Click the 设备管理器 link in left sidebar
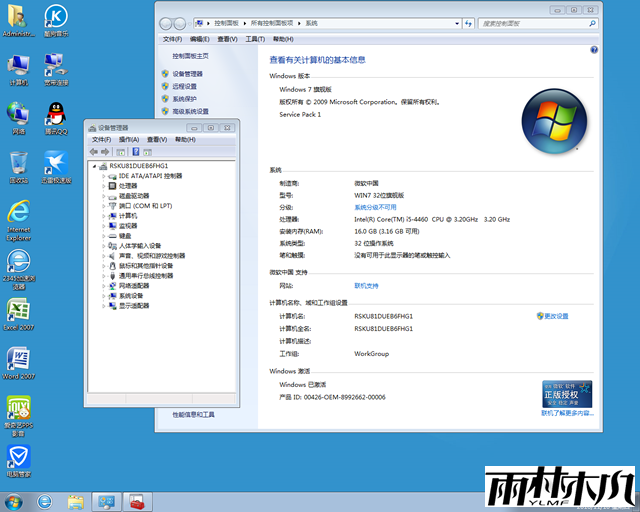 [x=187, y=73]
